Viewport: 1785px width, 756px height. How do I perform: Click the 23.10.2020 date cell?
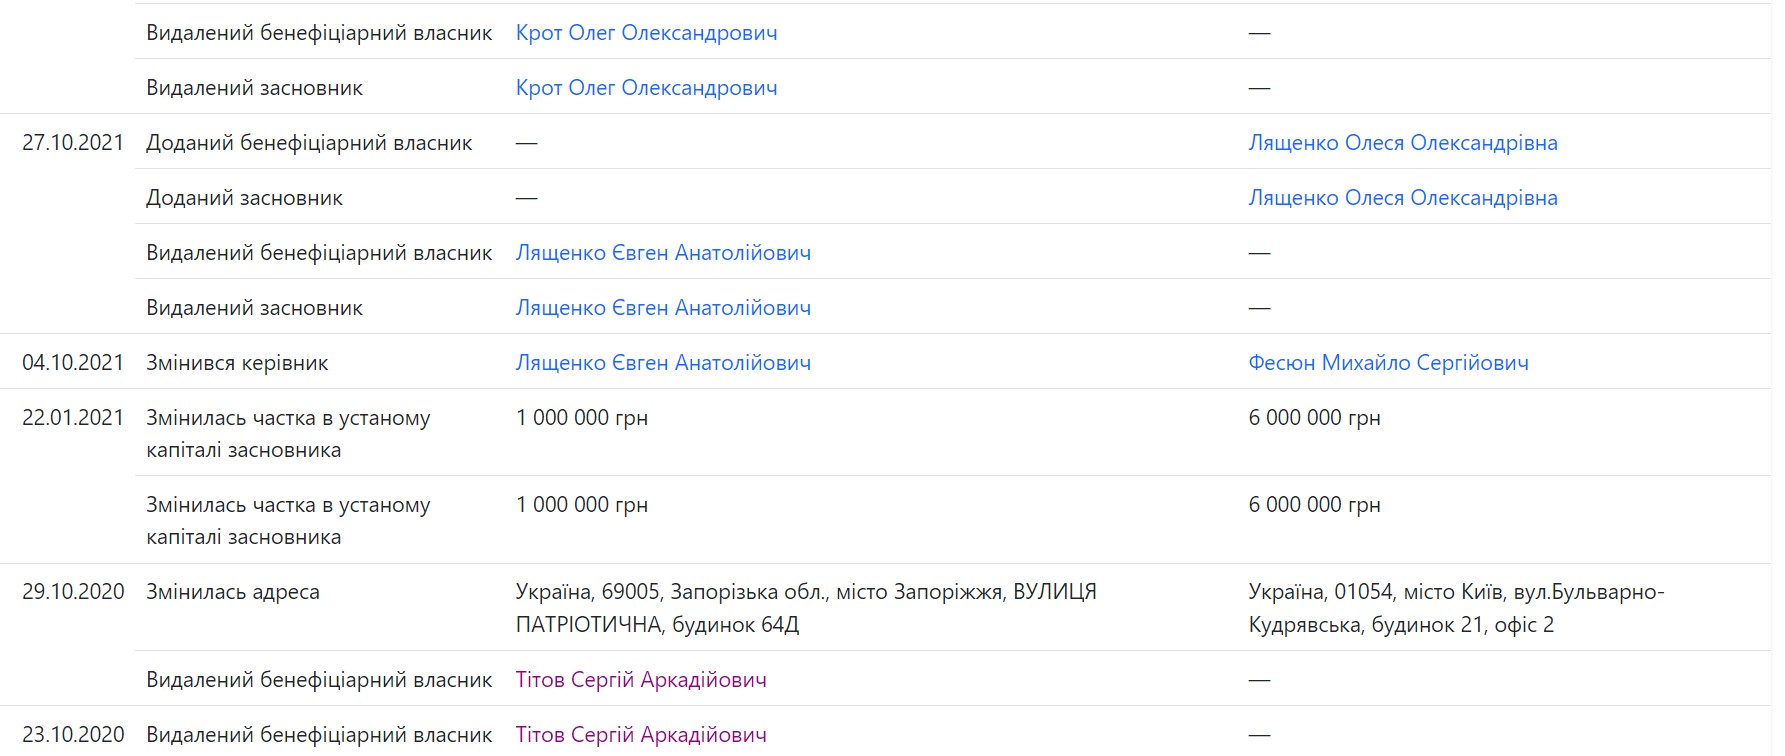pos(73,735)
